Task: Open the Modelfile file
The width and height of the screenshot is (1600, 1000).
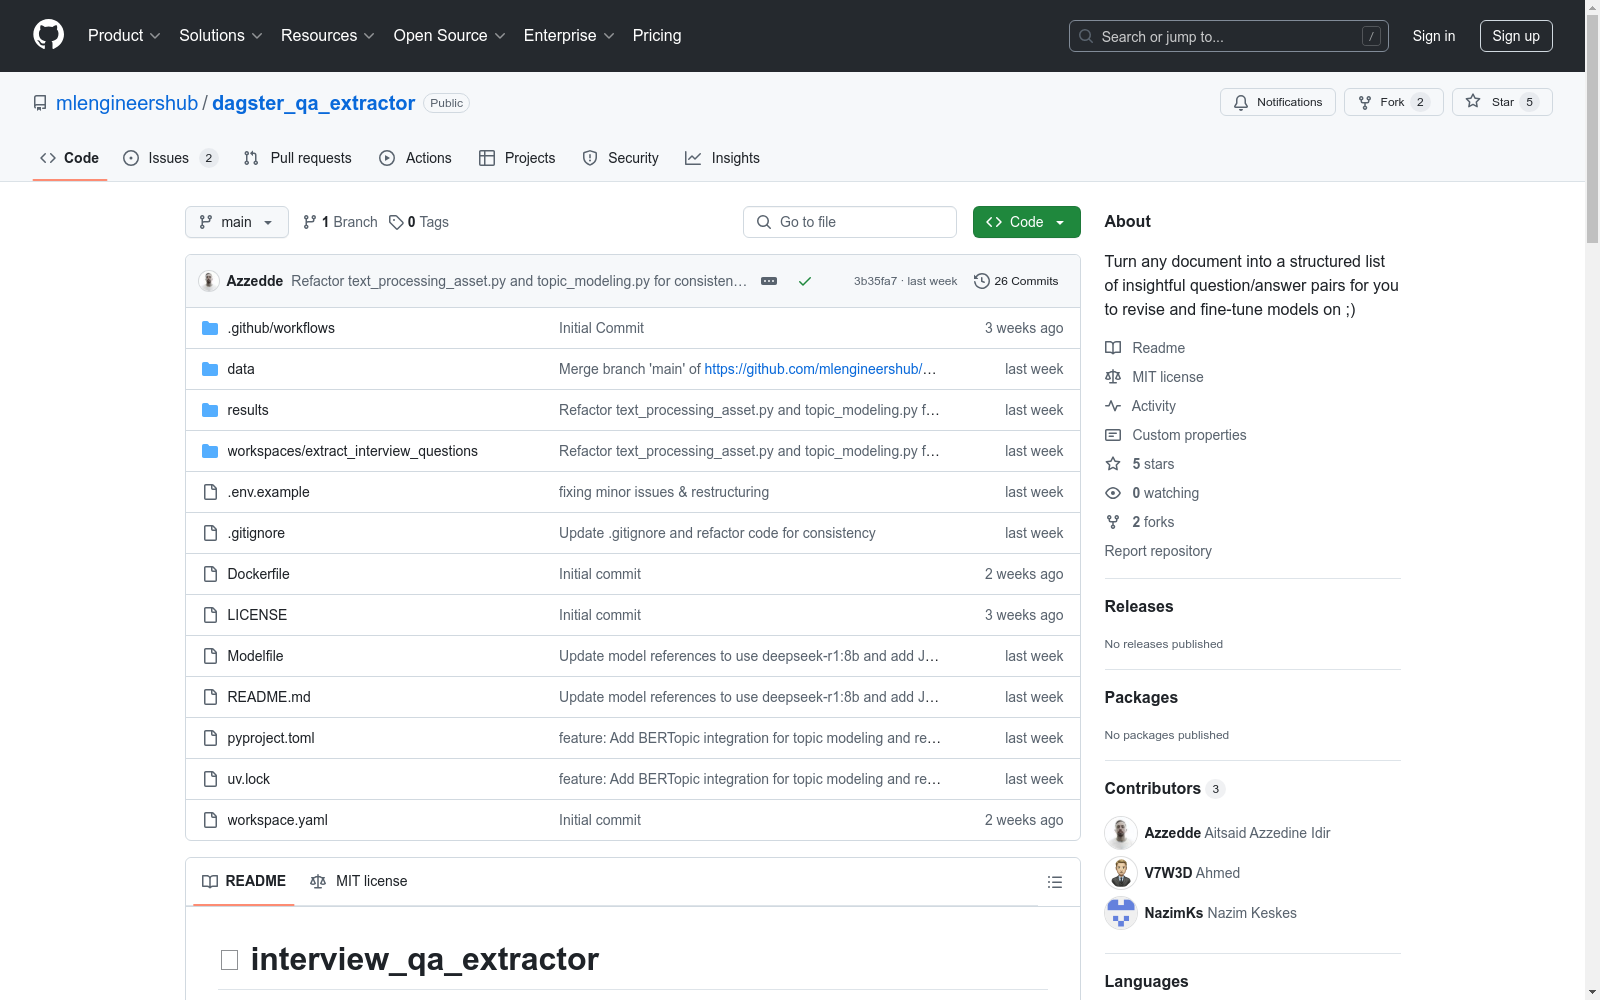Action: 255,656
